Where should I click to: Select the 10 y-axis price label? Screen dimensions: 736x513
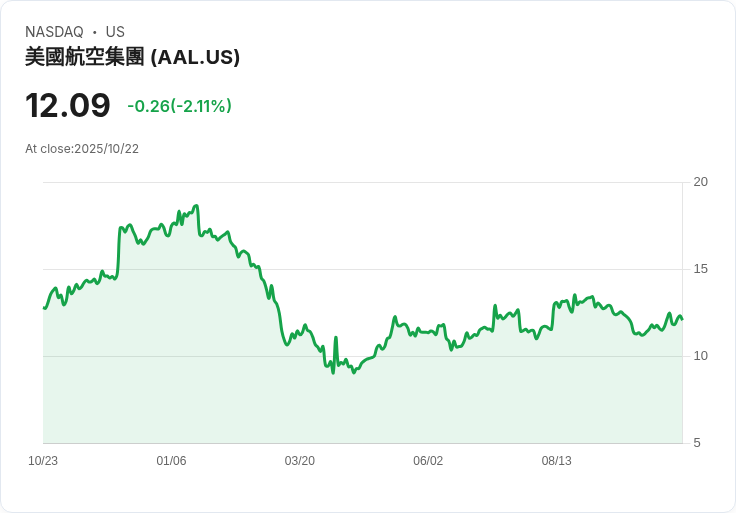[x=701, y=356]
